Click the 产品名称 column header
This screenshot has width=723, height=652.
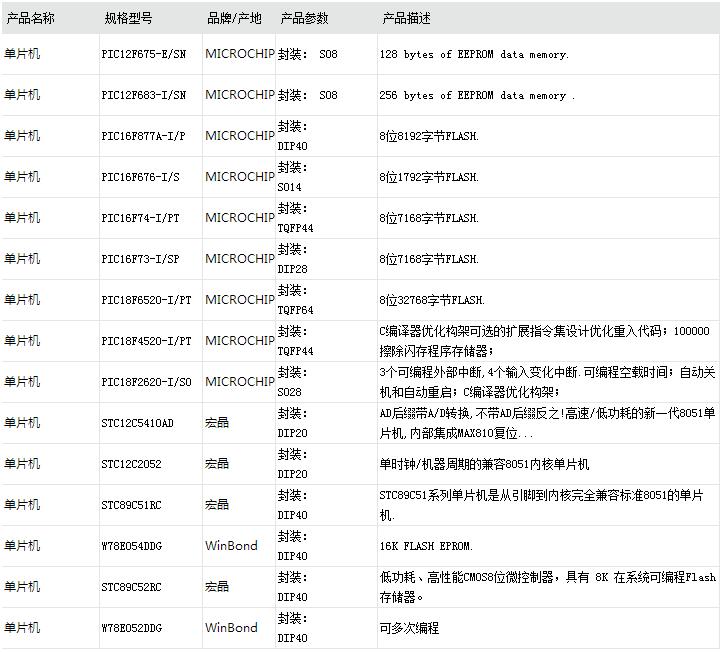point(30,18)
